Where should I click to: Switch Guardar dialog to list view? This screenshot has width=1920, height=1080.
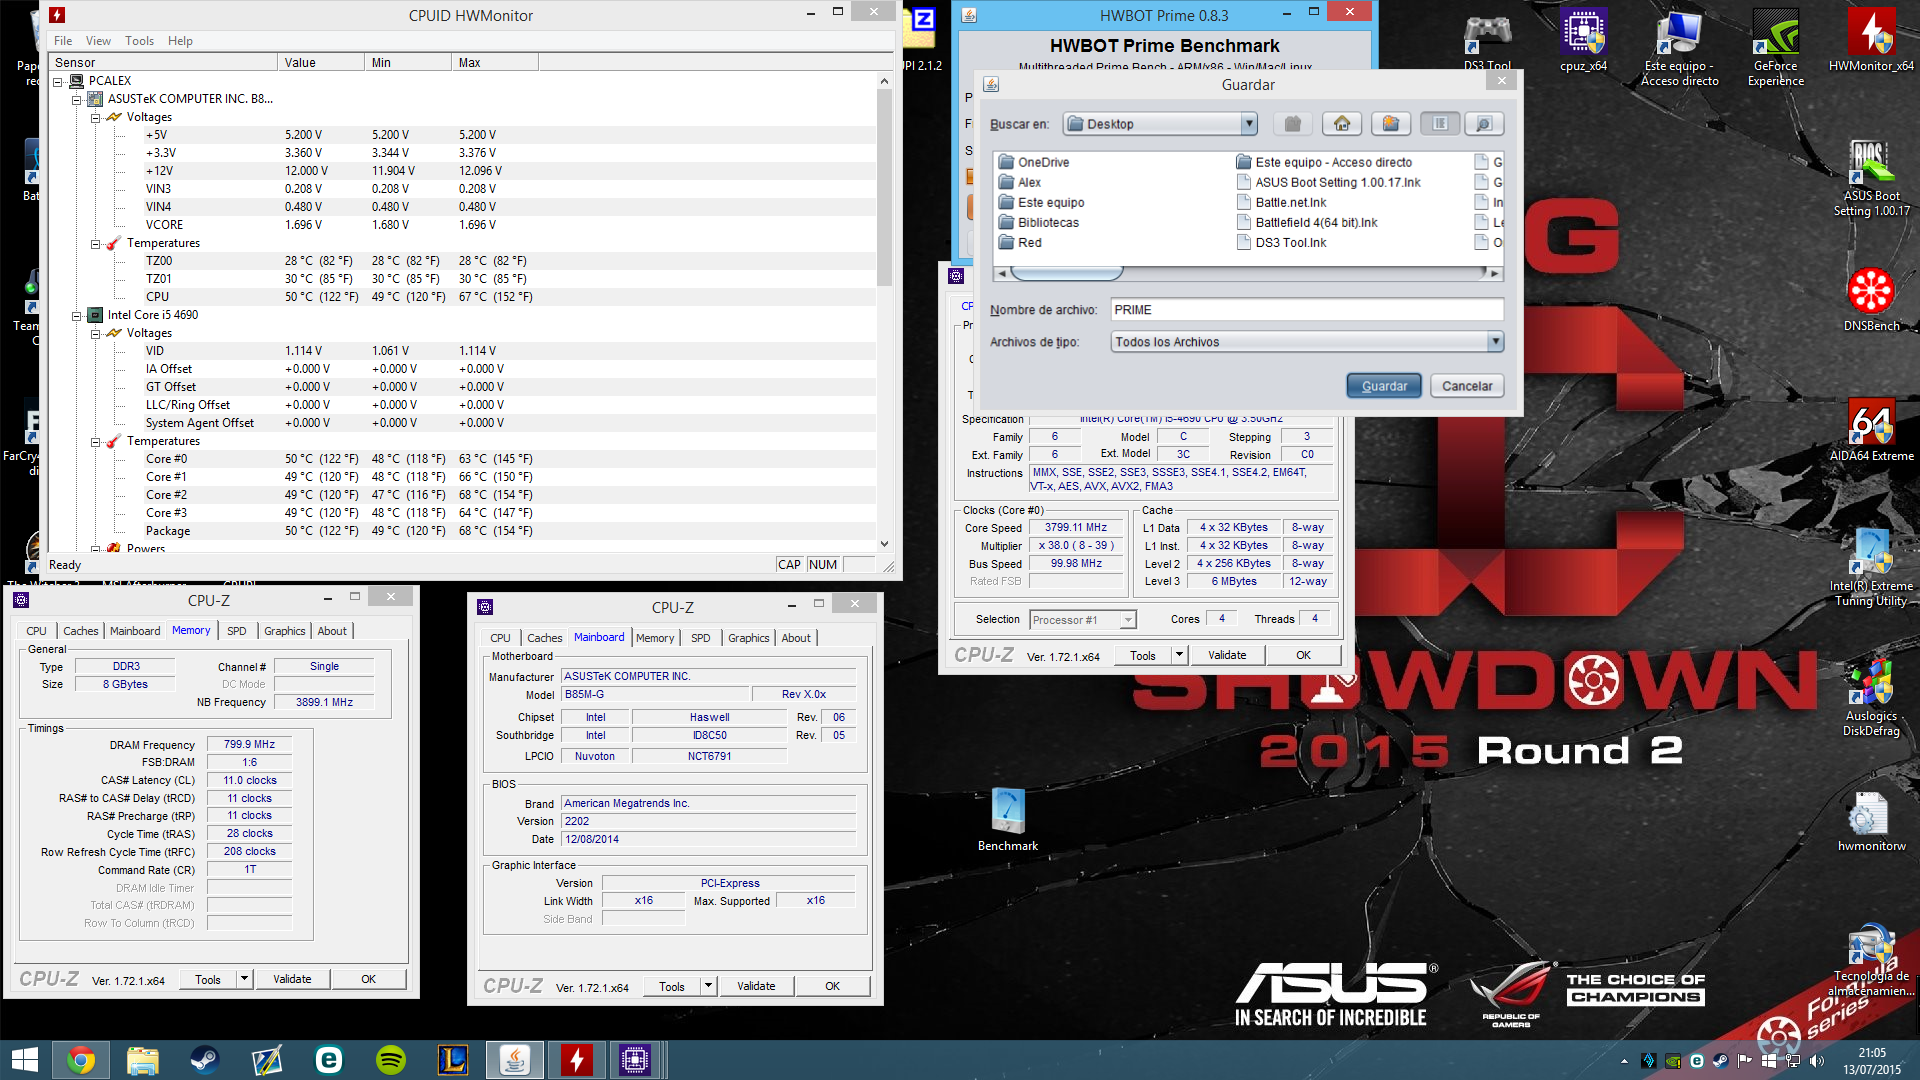point(1439,124)
